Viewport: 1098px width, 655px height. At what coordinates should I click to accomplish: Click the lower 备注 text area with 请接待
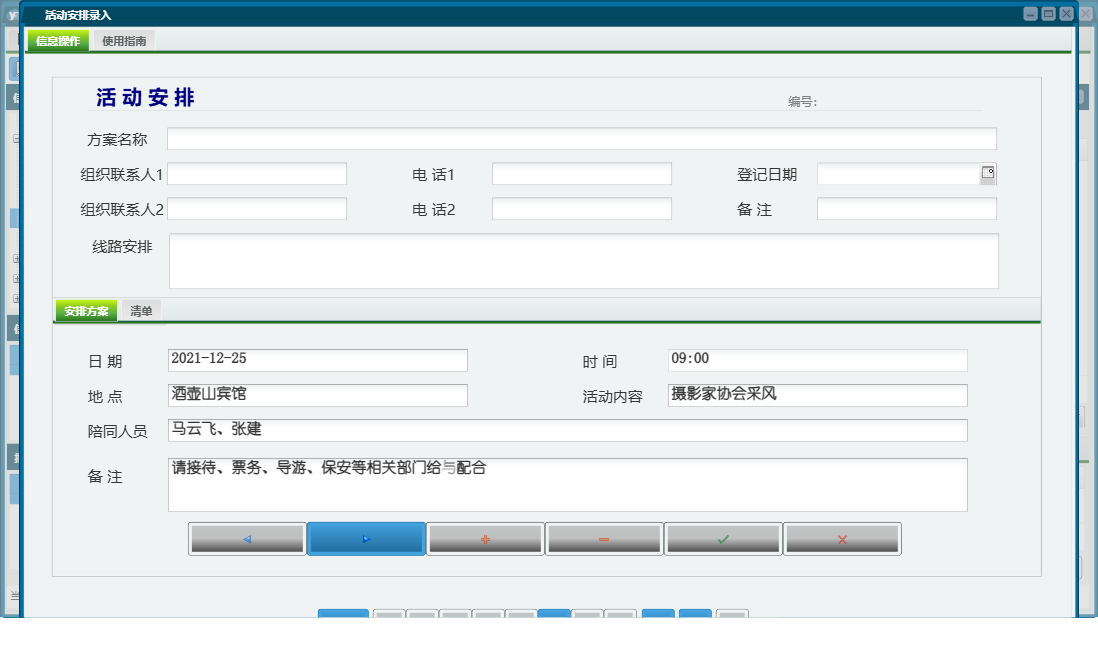pyautogui.click(x=568, y=485)
